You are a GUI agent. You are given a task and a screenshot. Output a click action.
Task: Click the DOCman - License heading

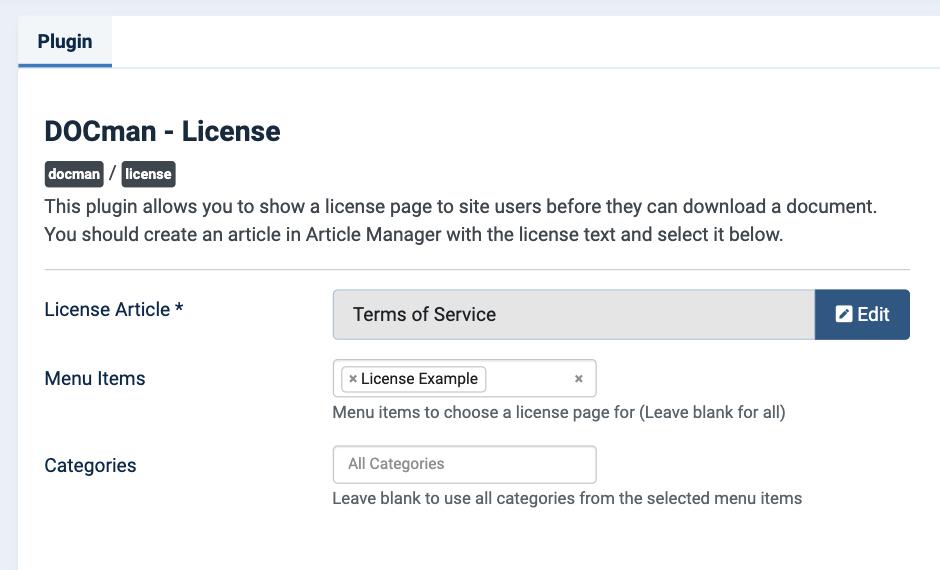(x=162, y=131)
